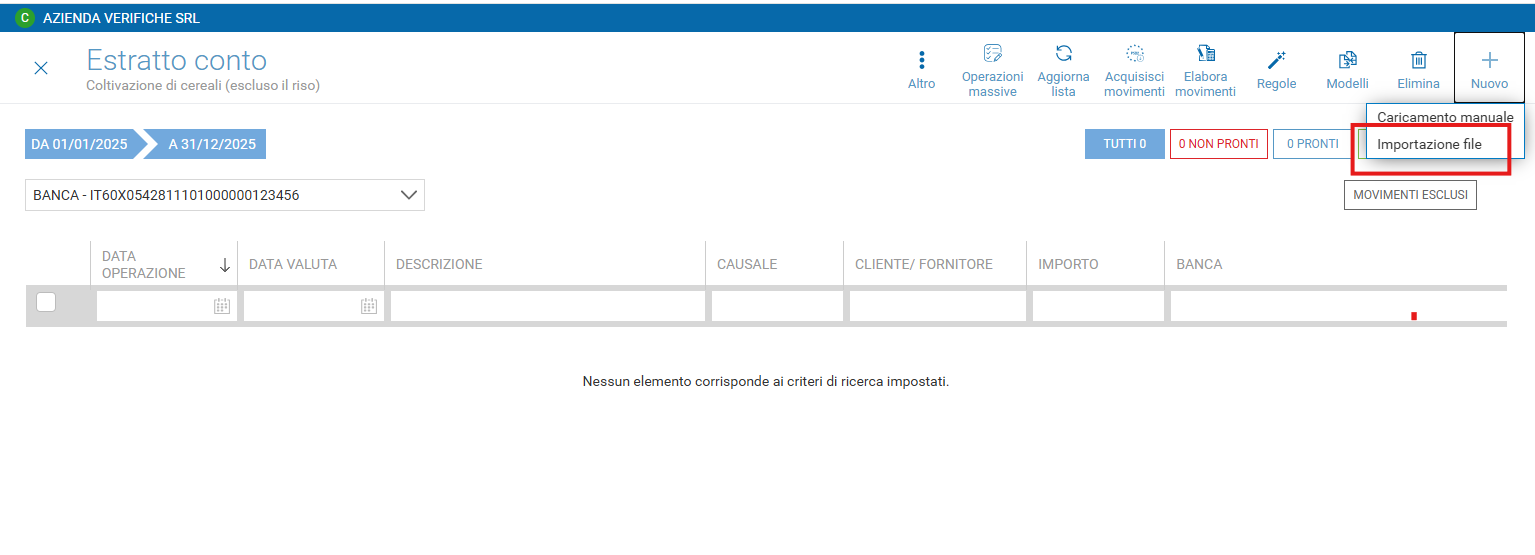Click the Estratto conto page title

(x=177, y=61)
